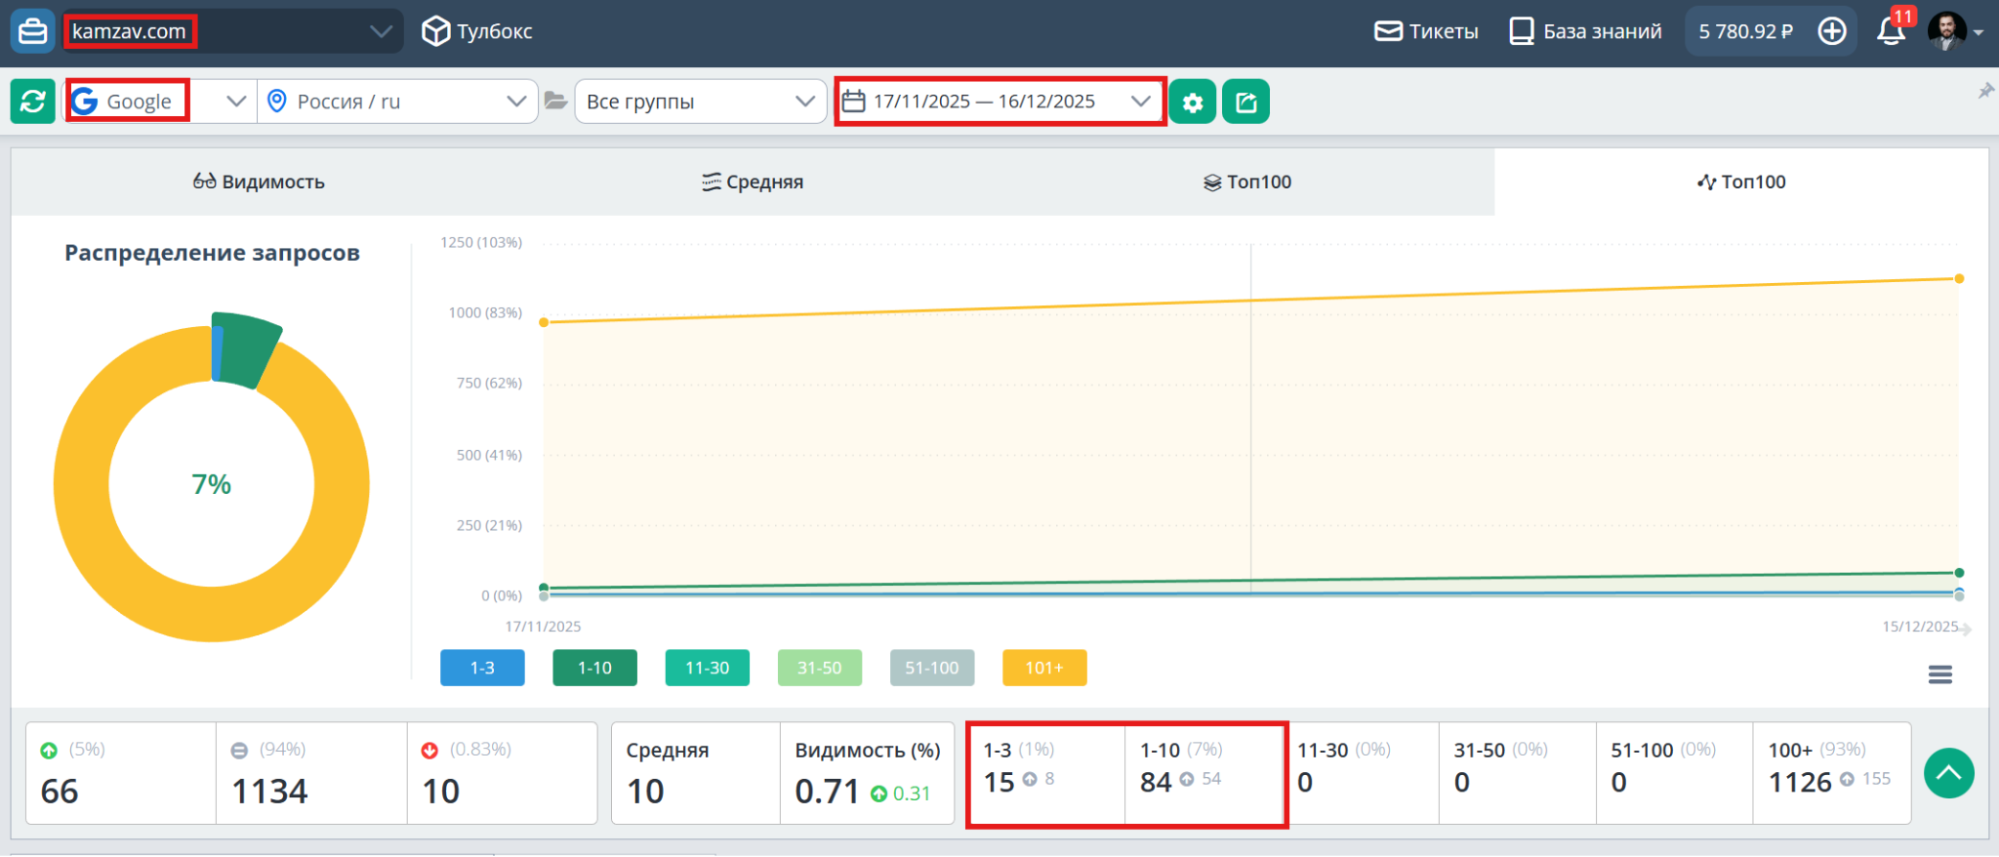The image size is (1999, 857).
Task: Toggle the 11-30 legend series
Action: pyautogui.click(x=707, y=668)
